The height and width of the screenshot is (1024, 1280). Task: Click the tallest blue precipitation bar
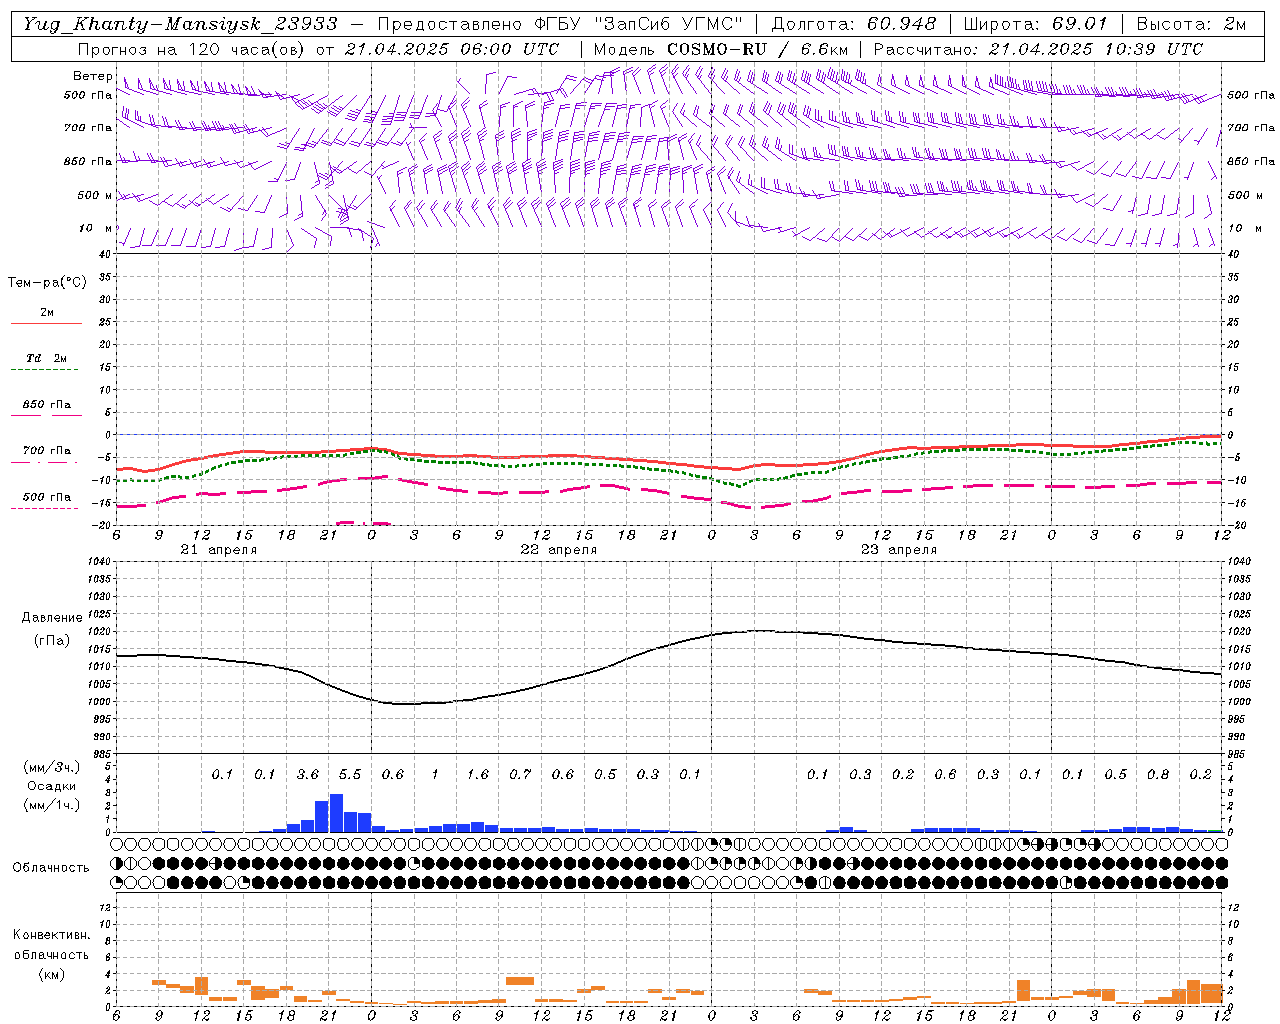(336, 813)
